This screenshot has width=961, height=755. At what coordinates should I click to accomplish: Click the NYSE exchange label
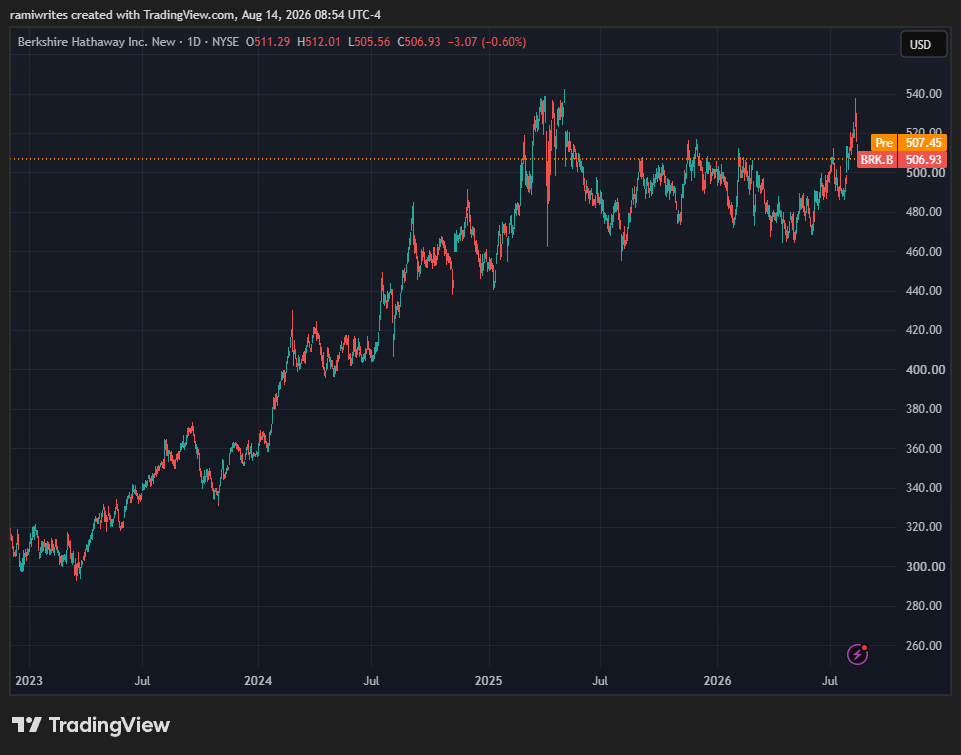click(x=226, y=42)
